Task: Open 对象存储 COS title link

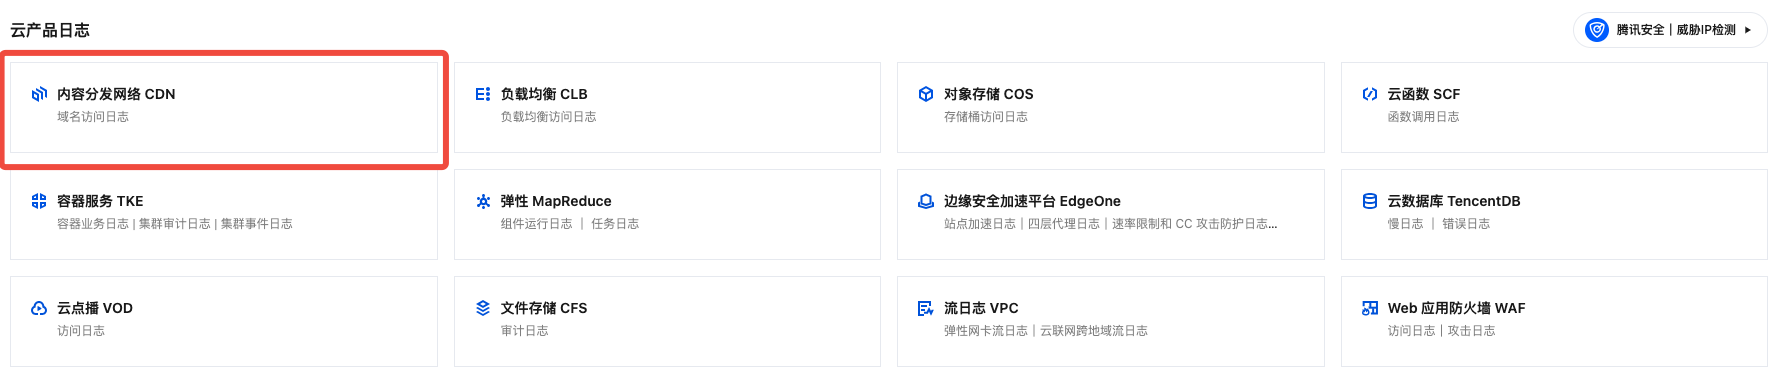Action: point(989,94)
